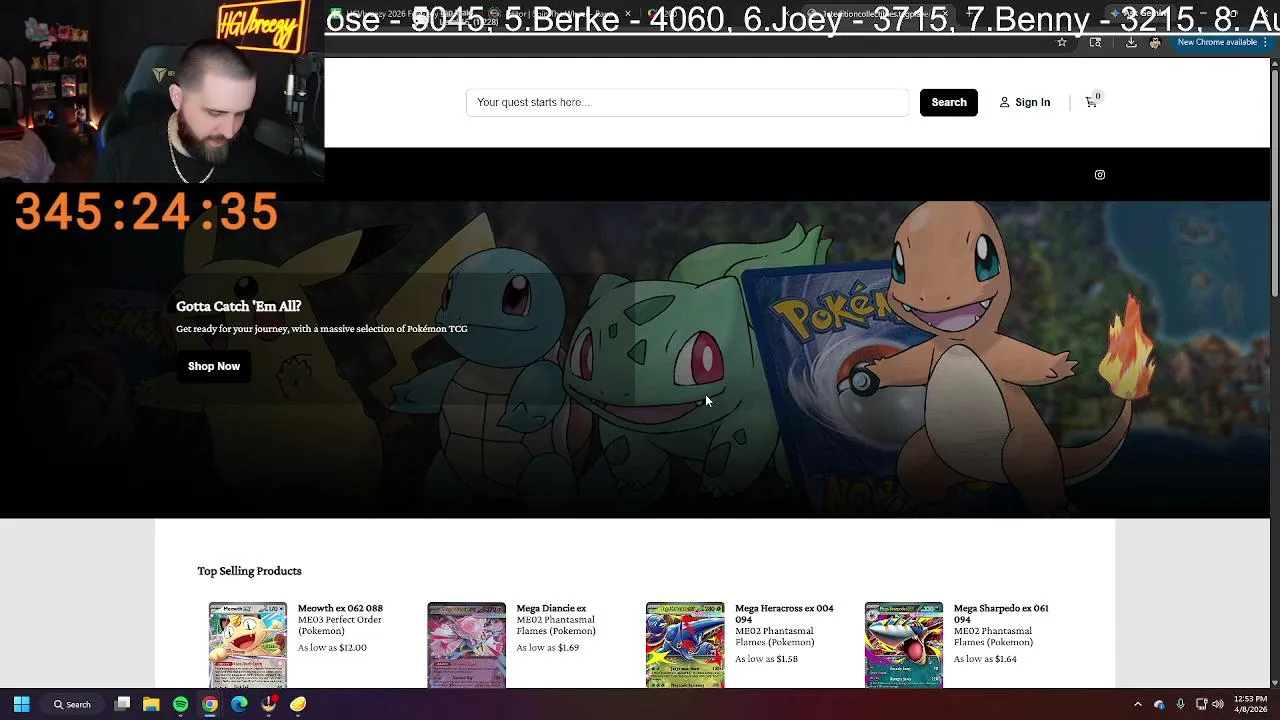
Task: Switch to Google Chrome on the taskbar
Action: tap(210, 704)
